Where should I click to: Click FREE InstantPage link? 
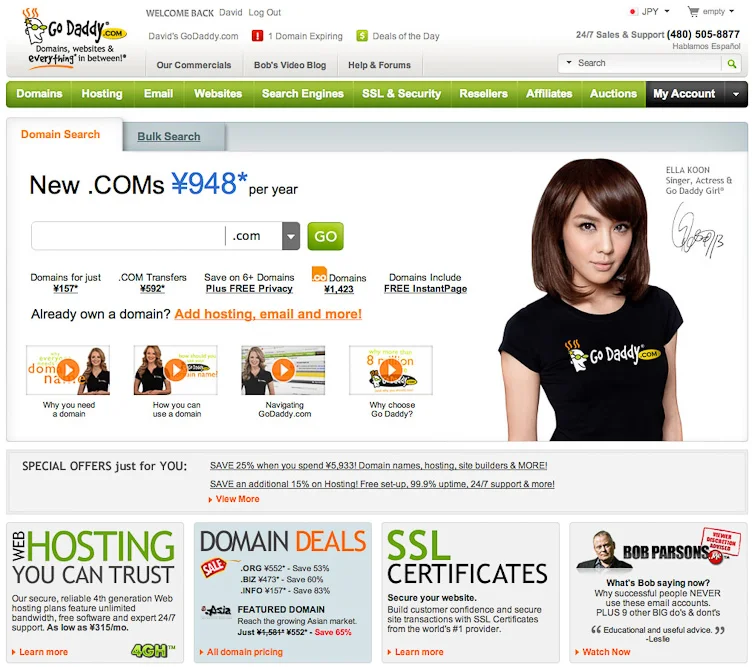(425, 288)
